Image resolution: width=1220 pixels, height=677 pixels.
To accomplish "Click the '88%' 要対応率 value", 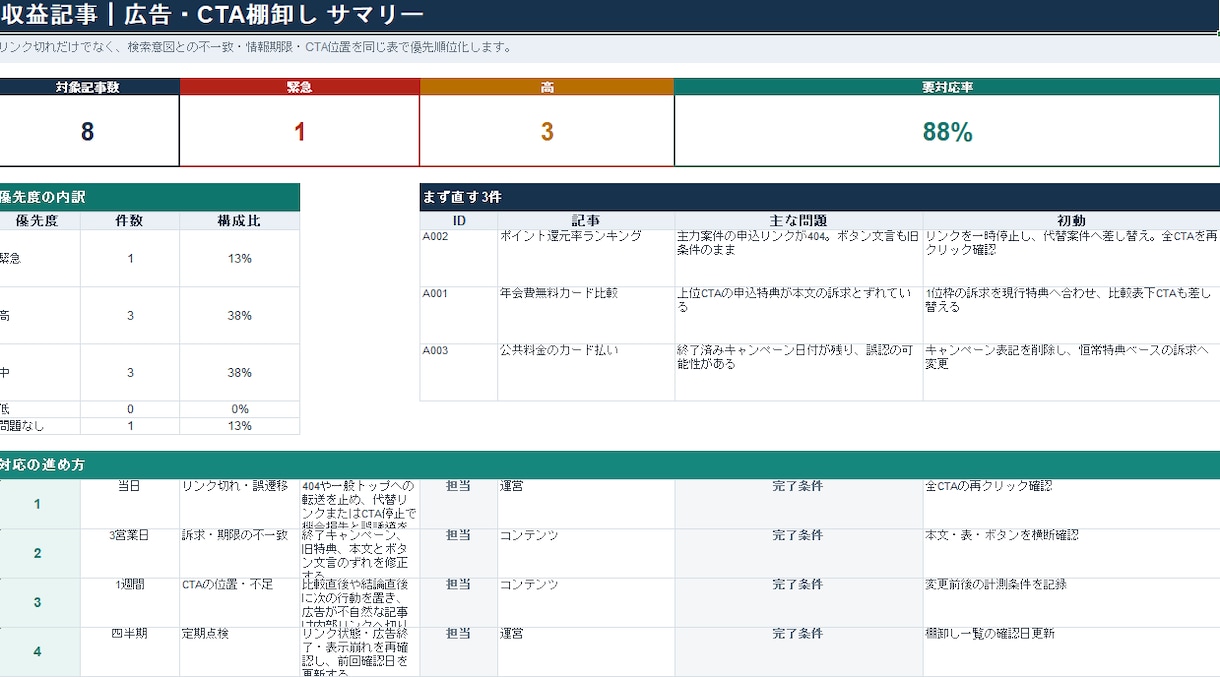I will (947, 131).
